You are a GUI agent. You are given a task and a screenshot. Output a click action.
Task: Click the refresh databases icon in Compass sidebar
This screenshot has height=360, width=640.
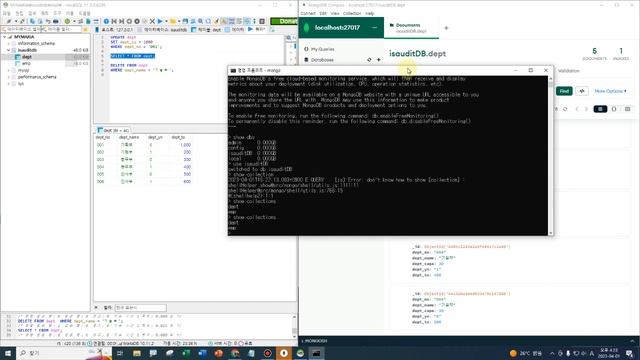tap(369, 60)
